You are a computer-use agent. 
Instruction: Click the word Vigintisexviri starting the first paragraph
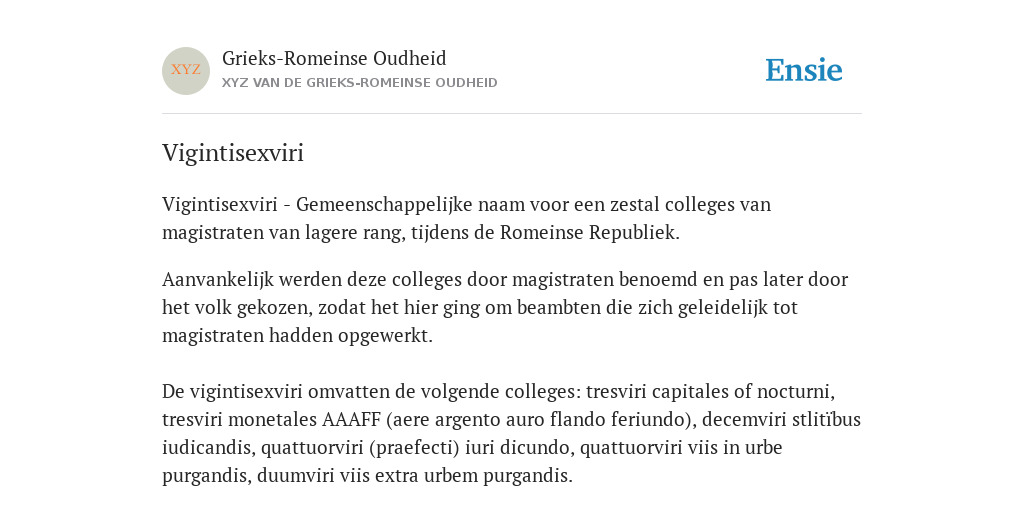(x=220, y=204)
